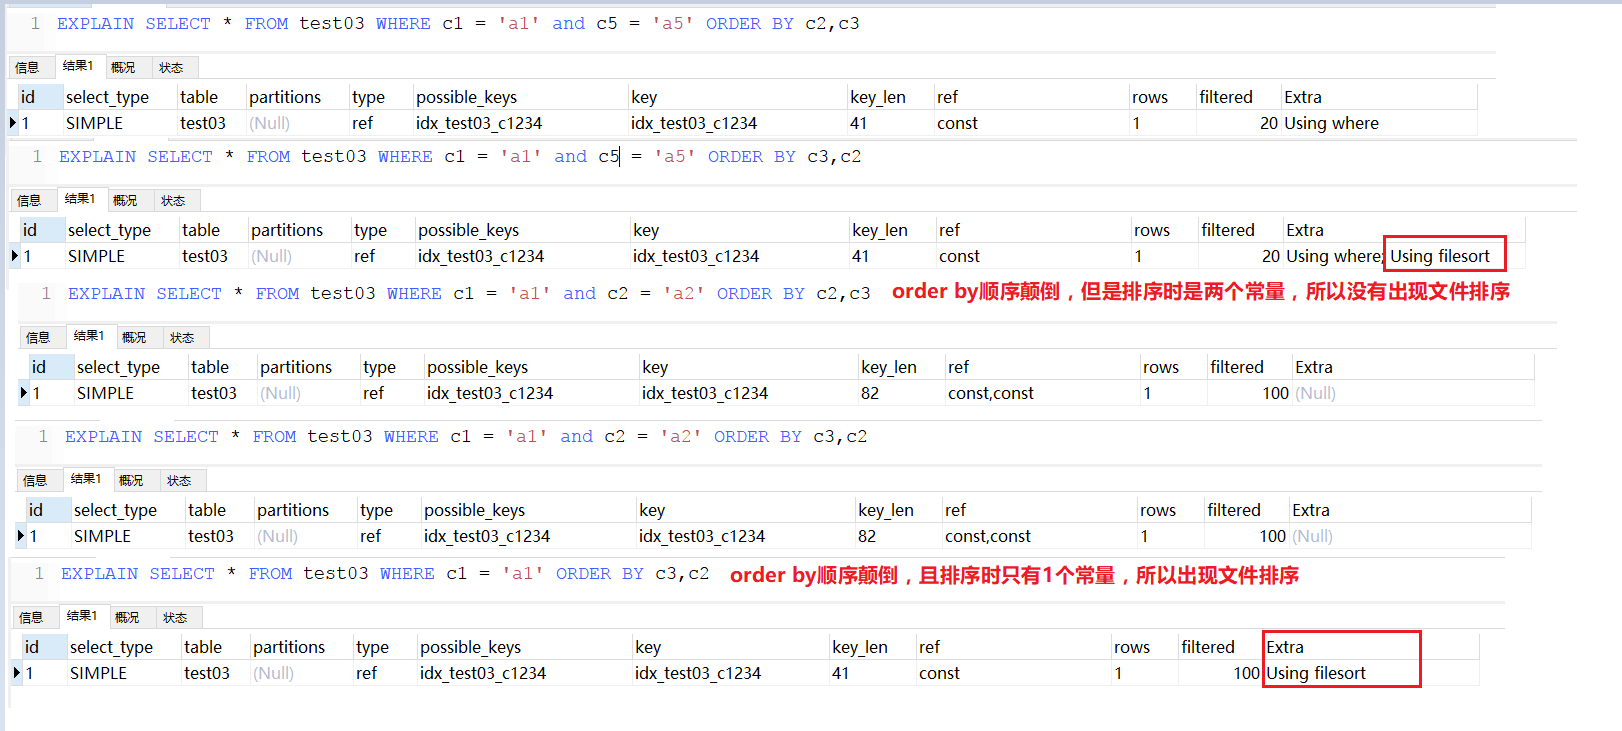
Task: Click SQL line with c5 ORDER BY c3,c2
Action: (x=460, y=157)
